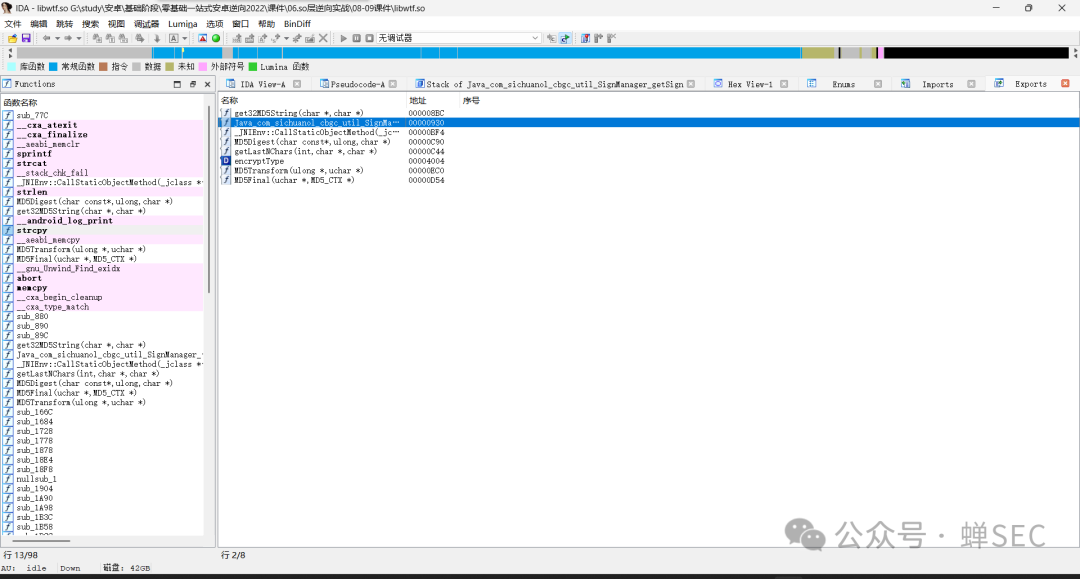Stop the debugger process
The width and height of the screenshot is (1080, 579).
coord(369,39)
